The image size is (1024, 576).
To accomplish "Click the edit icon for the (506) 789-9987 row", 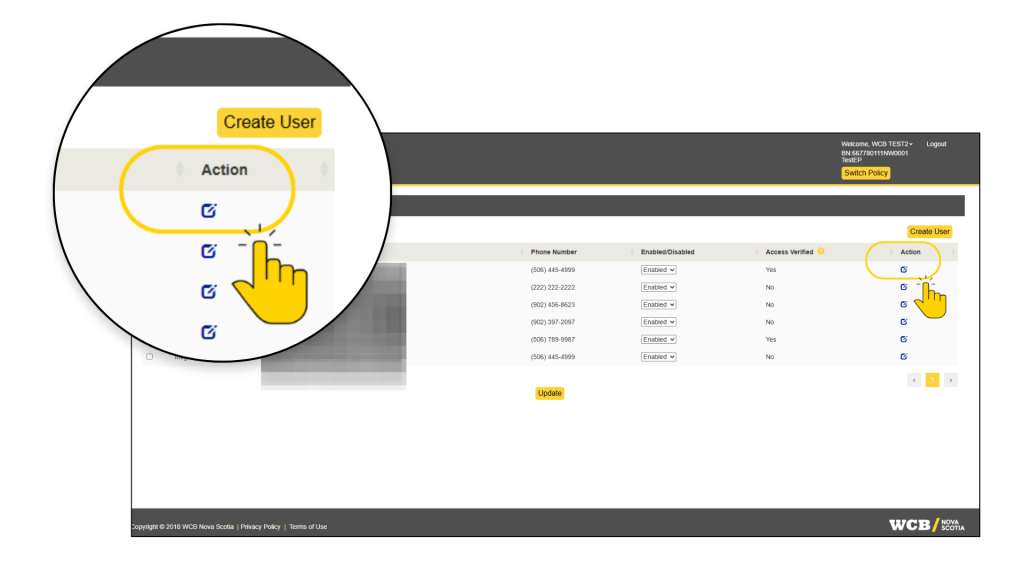I will tap(904, 340).
